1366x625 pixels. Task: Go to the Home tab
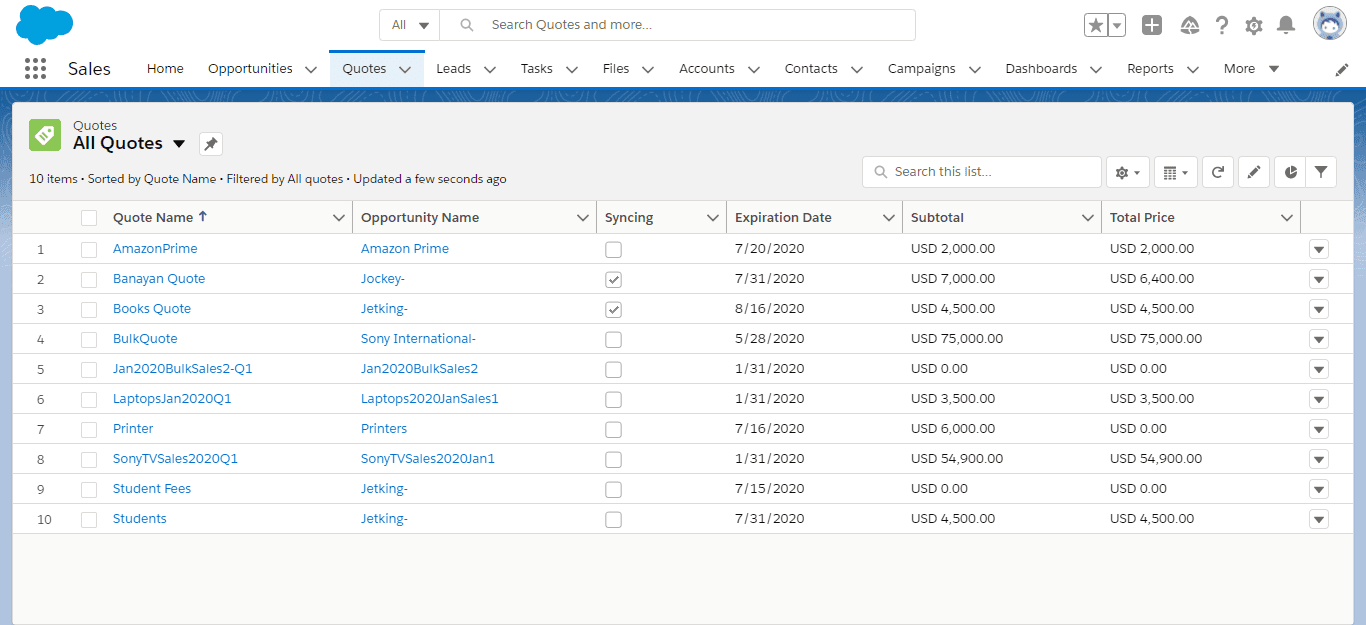[165, 69]
